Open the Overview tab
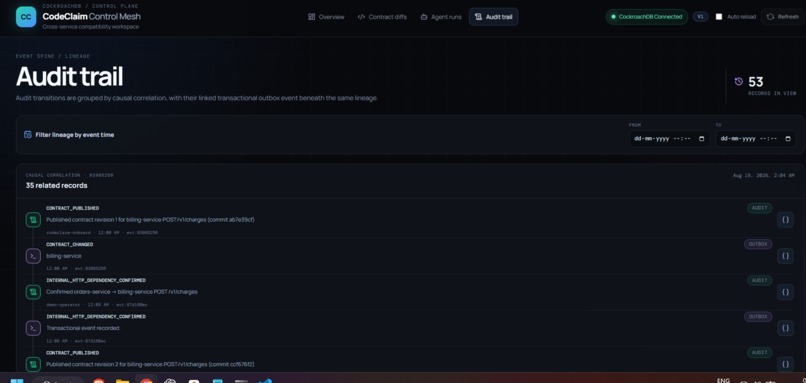Viewport: 806px width, 383px height. click(x=326, y=17)
